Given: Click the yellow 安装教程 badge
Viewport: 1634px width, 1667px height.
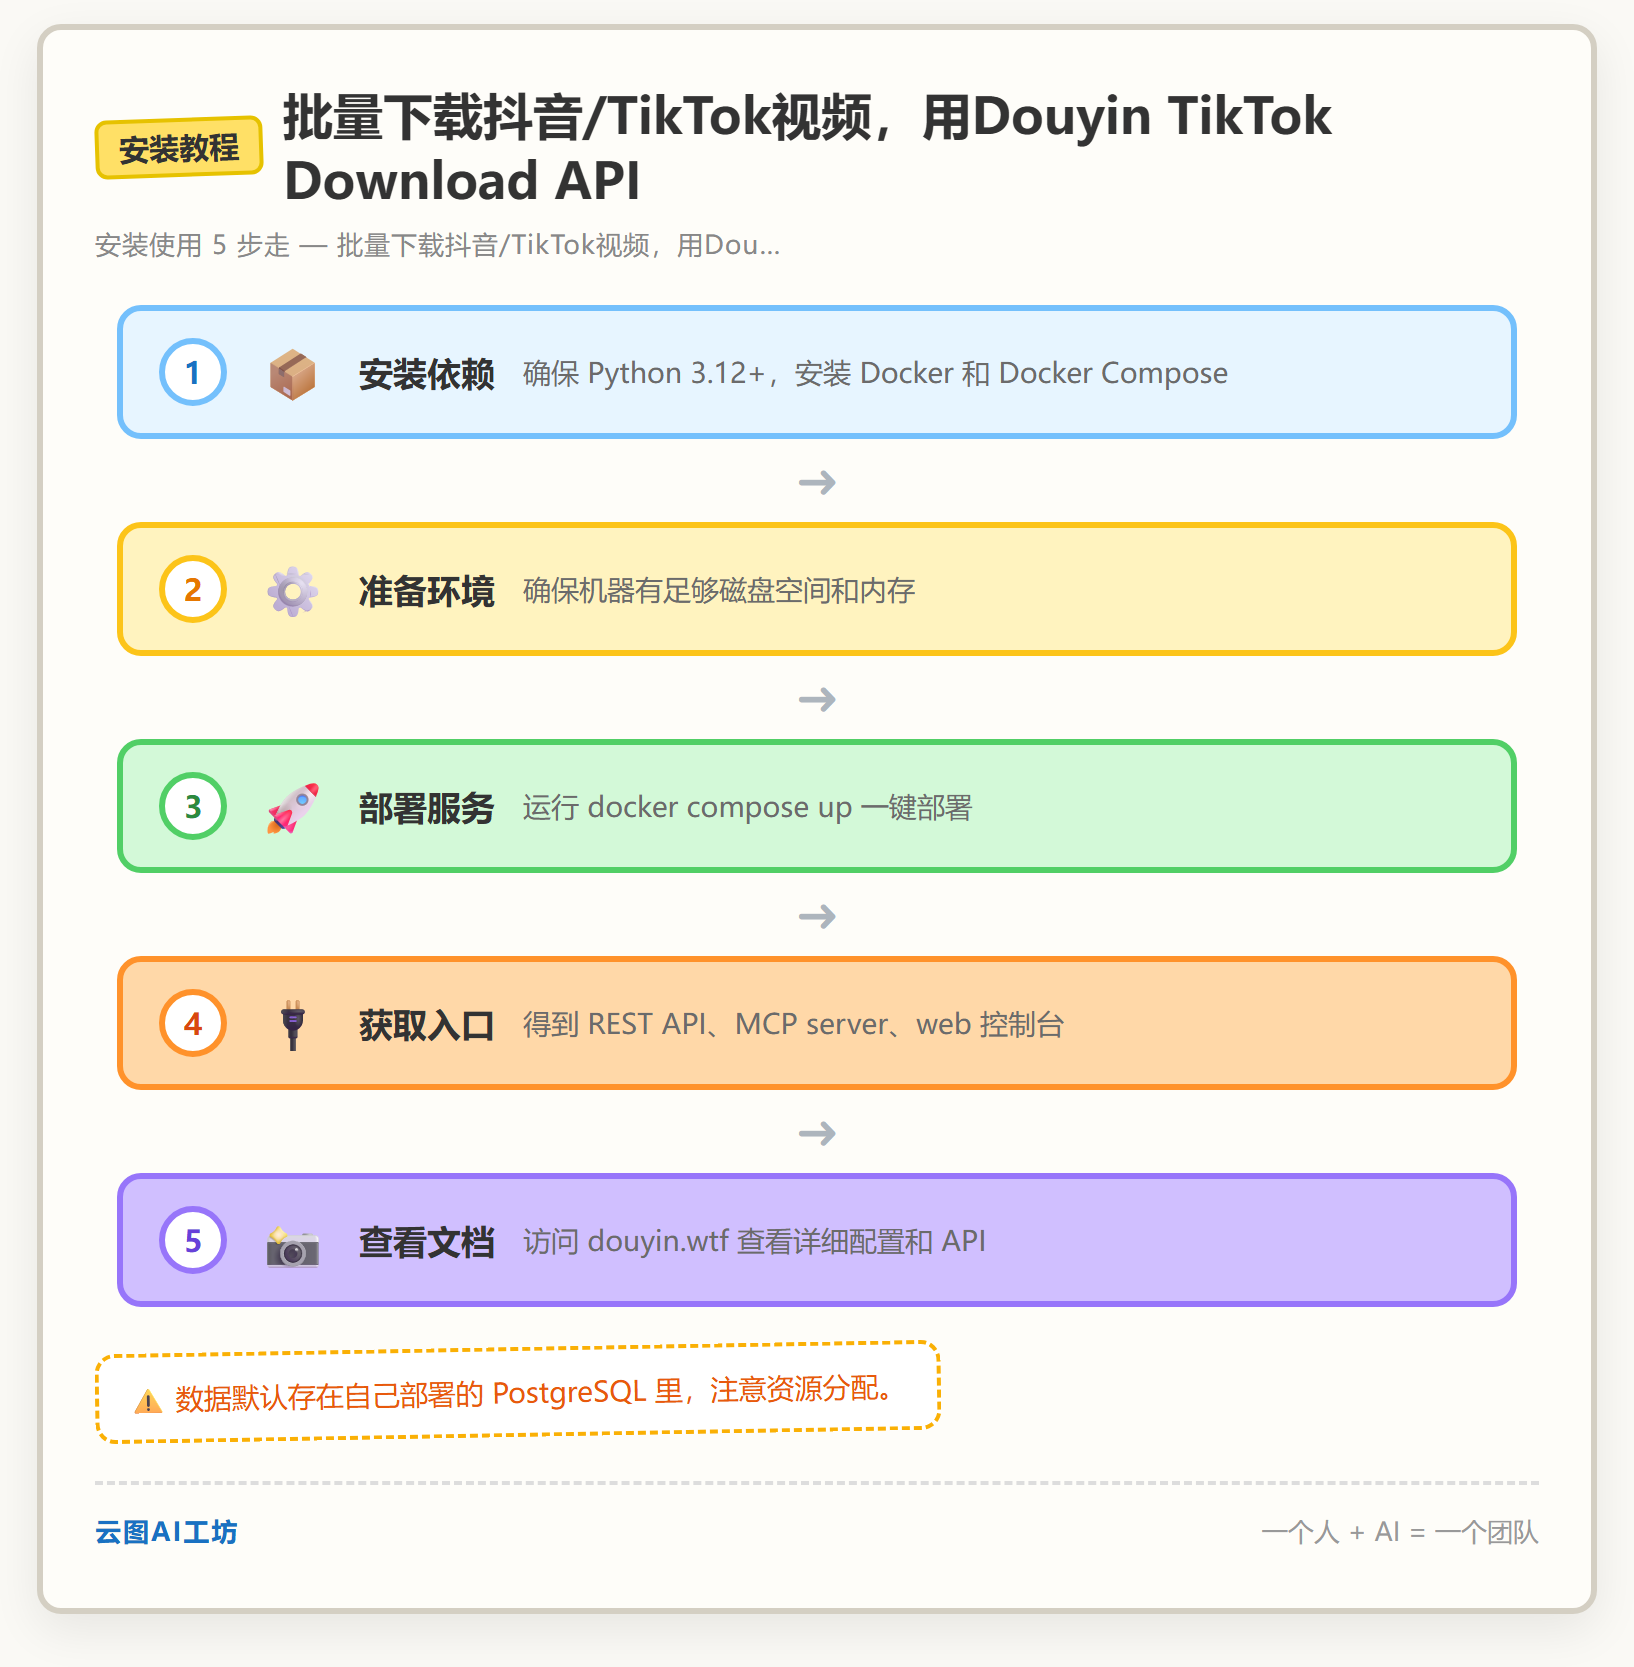Looking at the screenshot, I should click(179, 148).
